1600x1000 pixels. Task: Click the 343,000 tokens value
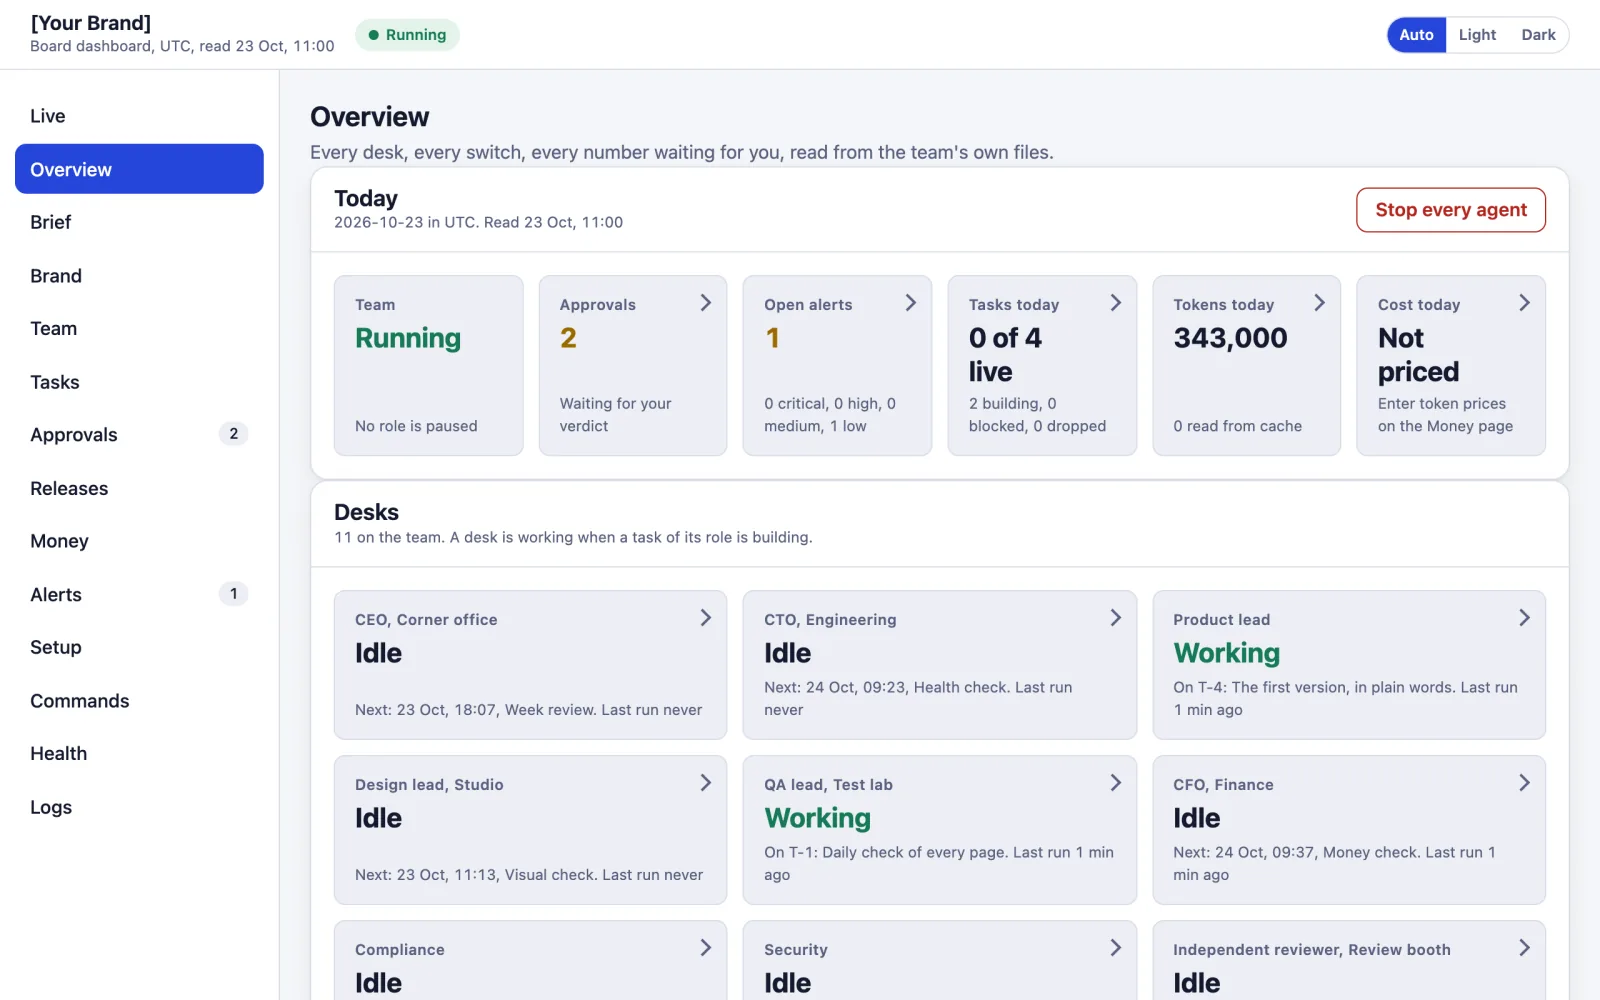[1230, 338]
